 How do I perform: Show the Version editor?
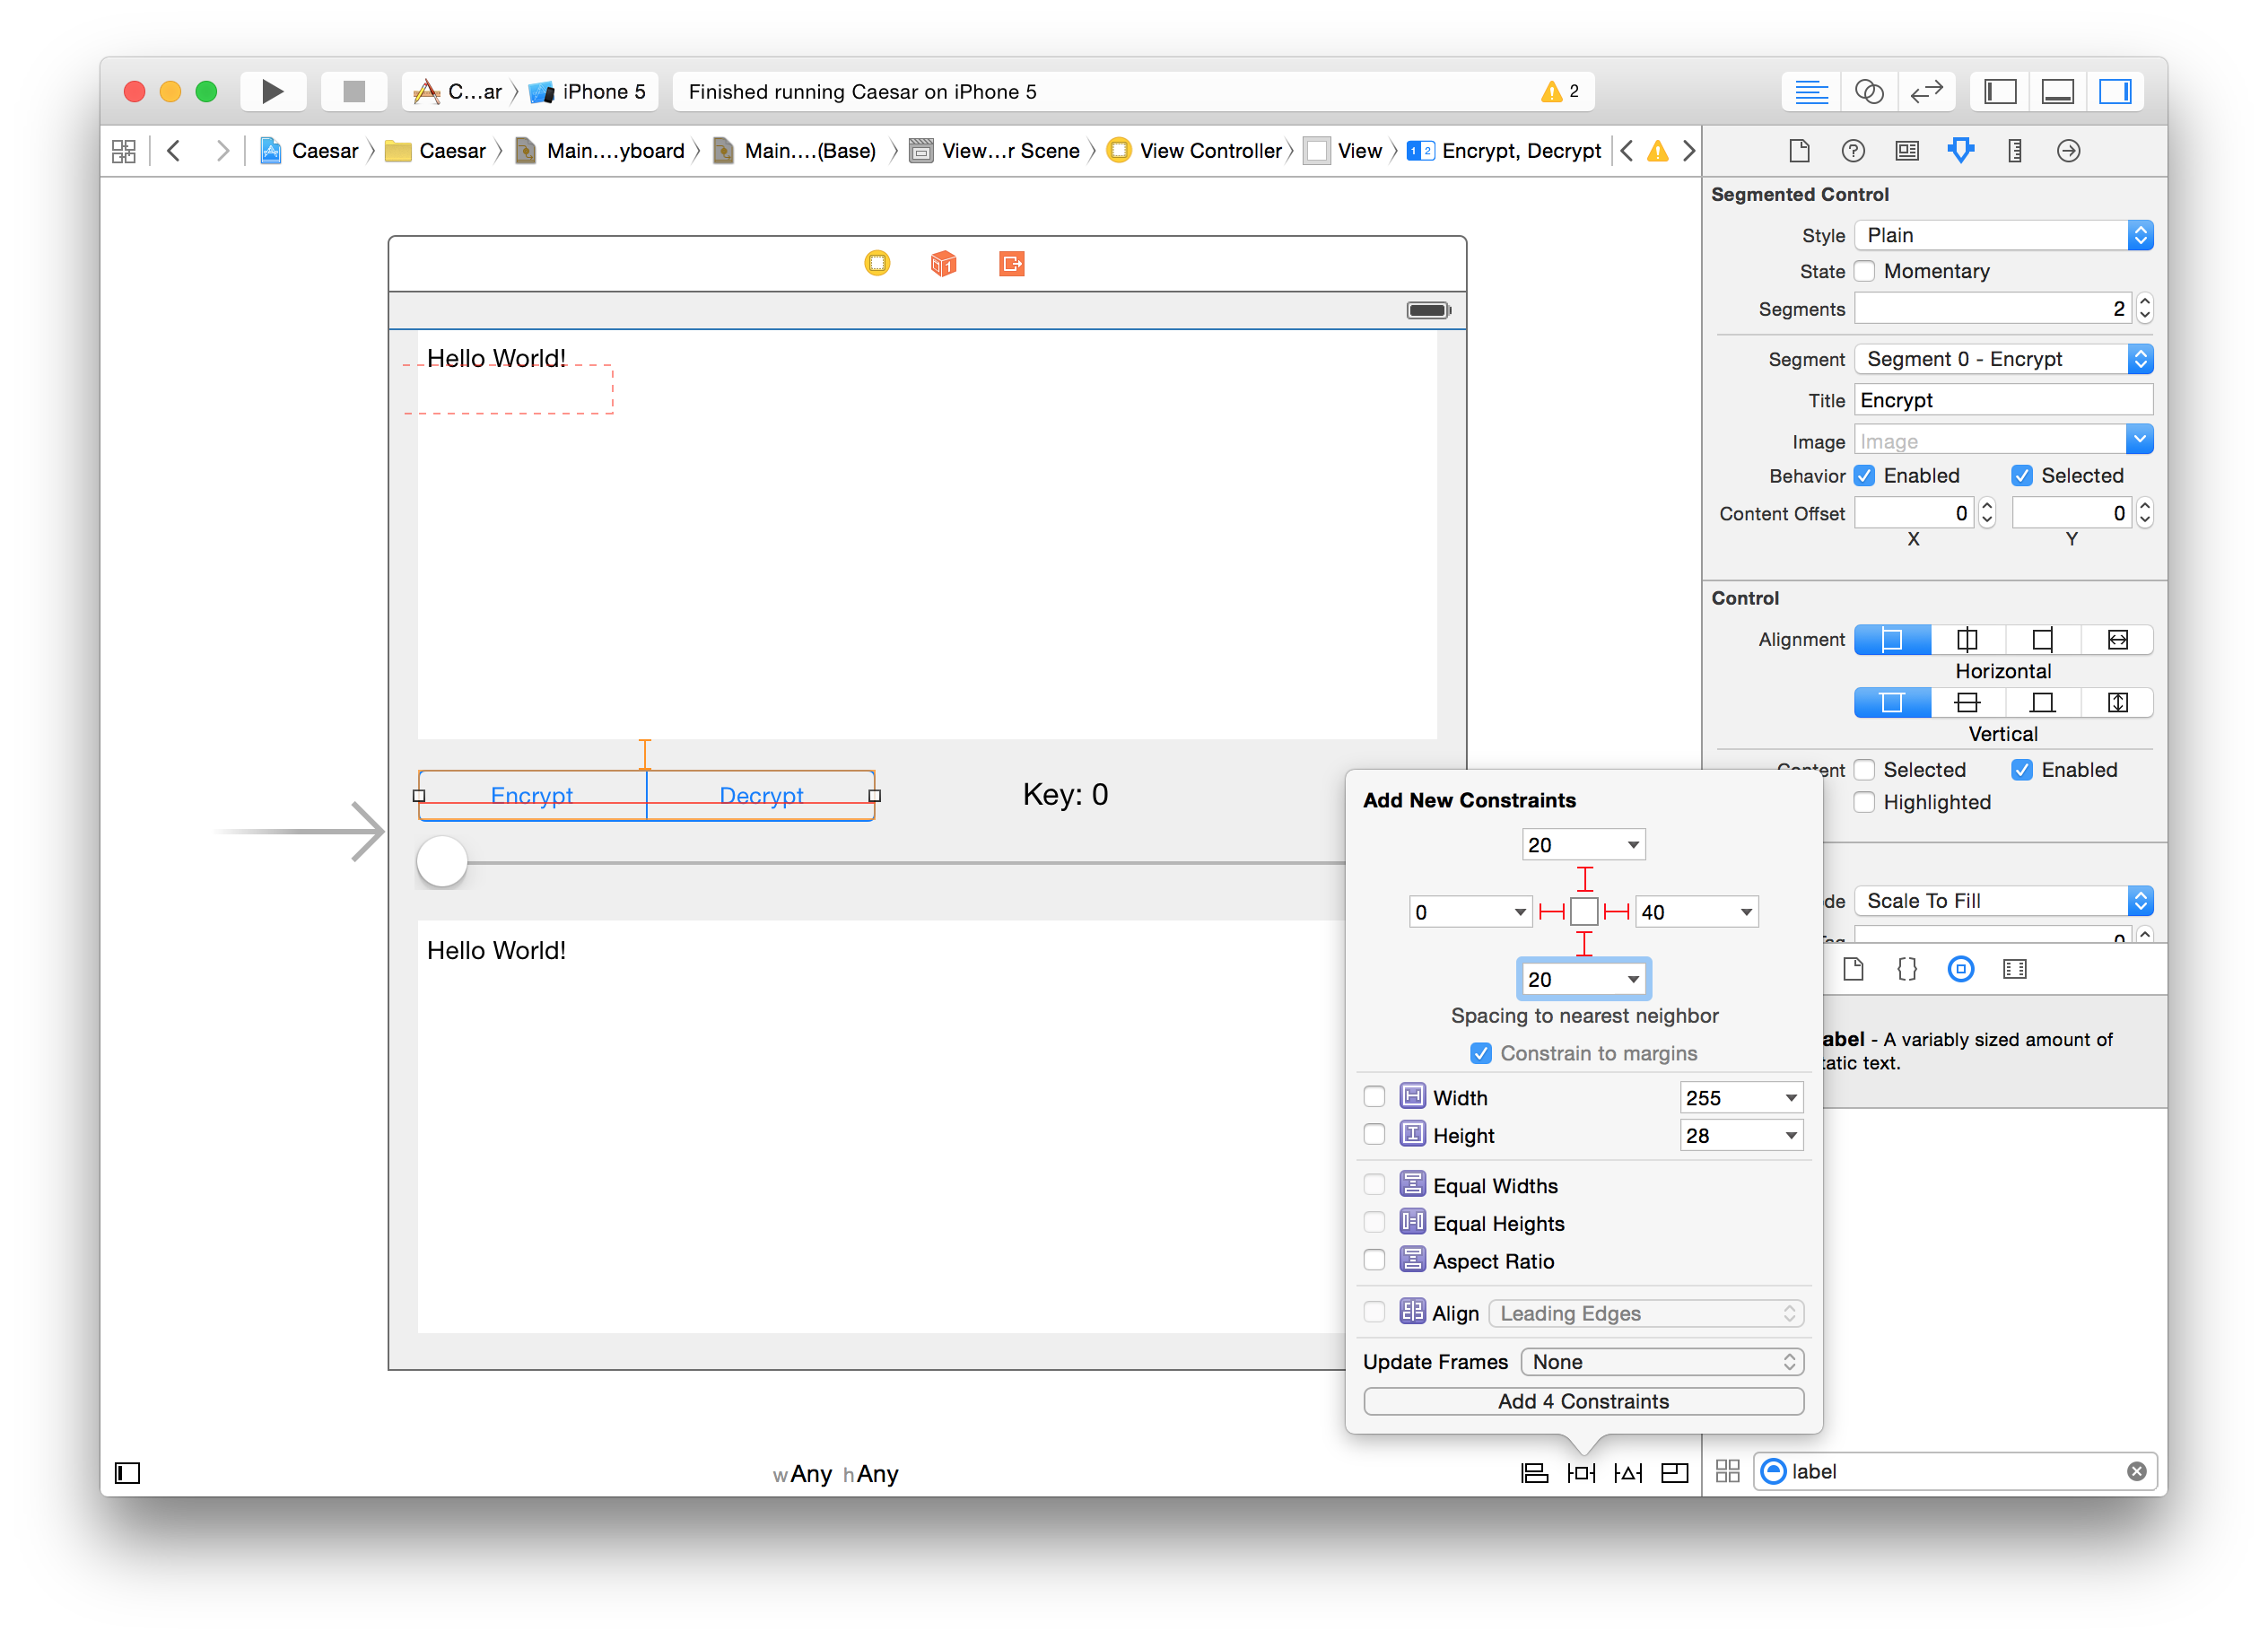[1926, 92]
